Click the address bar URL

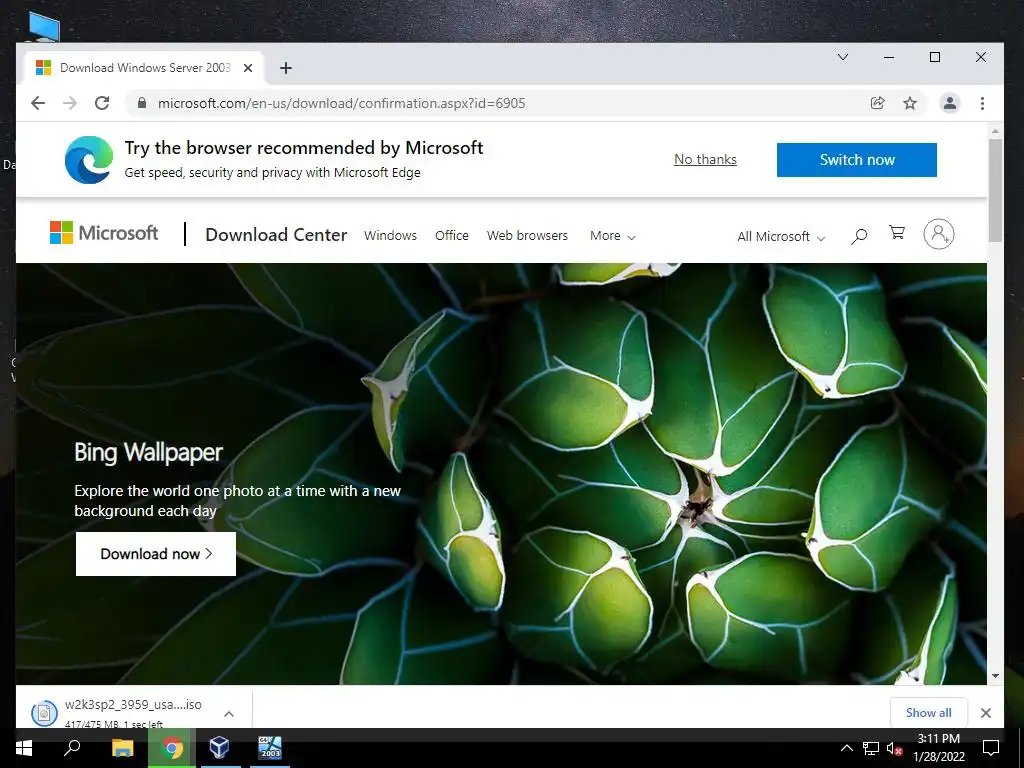tap(342, 103)
